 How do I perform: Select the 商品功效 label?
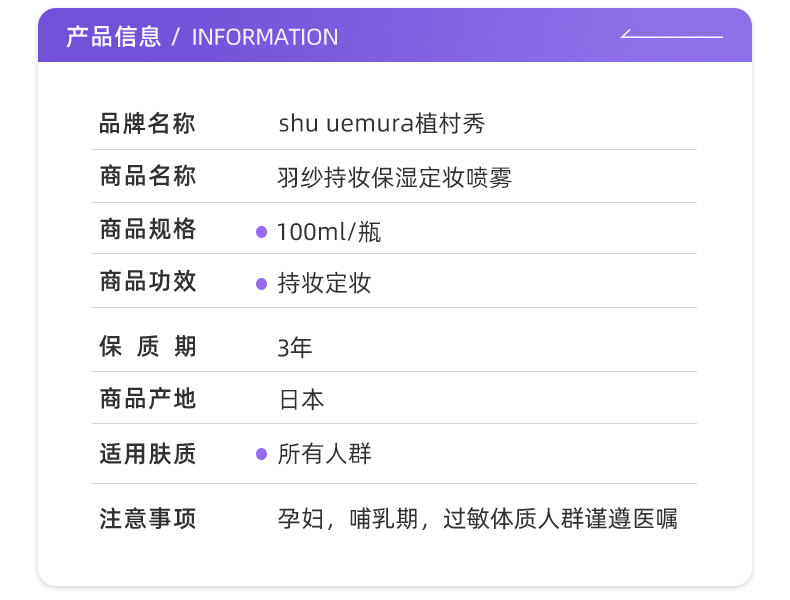click(x=148, y=282)
